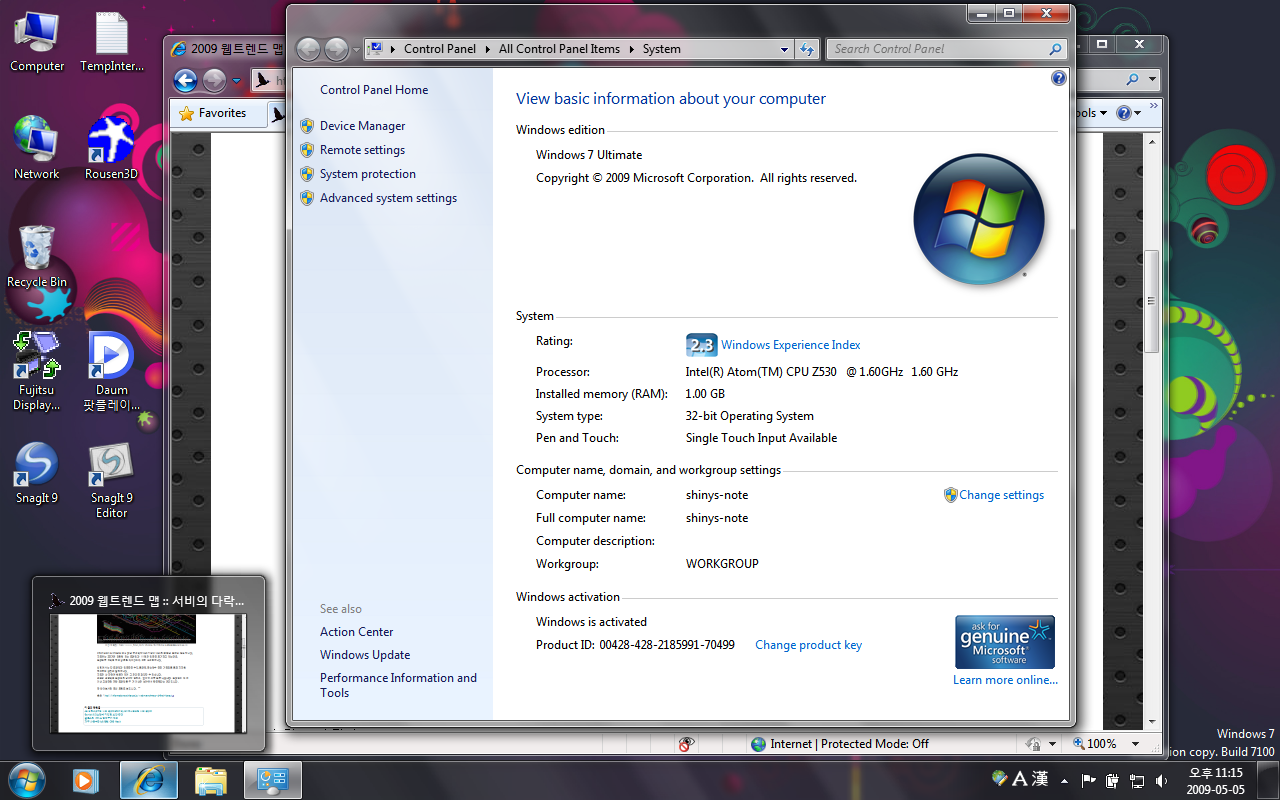Expand arrow after All Control Panel Items
1280x800 pixels.
[x=631, y=49]
